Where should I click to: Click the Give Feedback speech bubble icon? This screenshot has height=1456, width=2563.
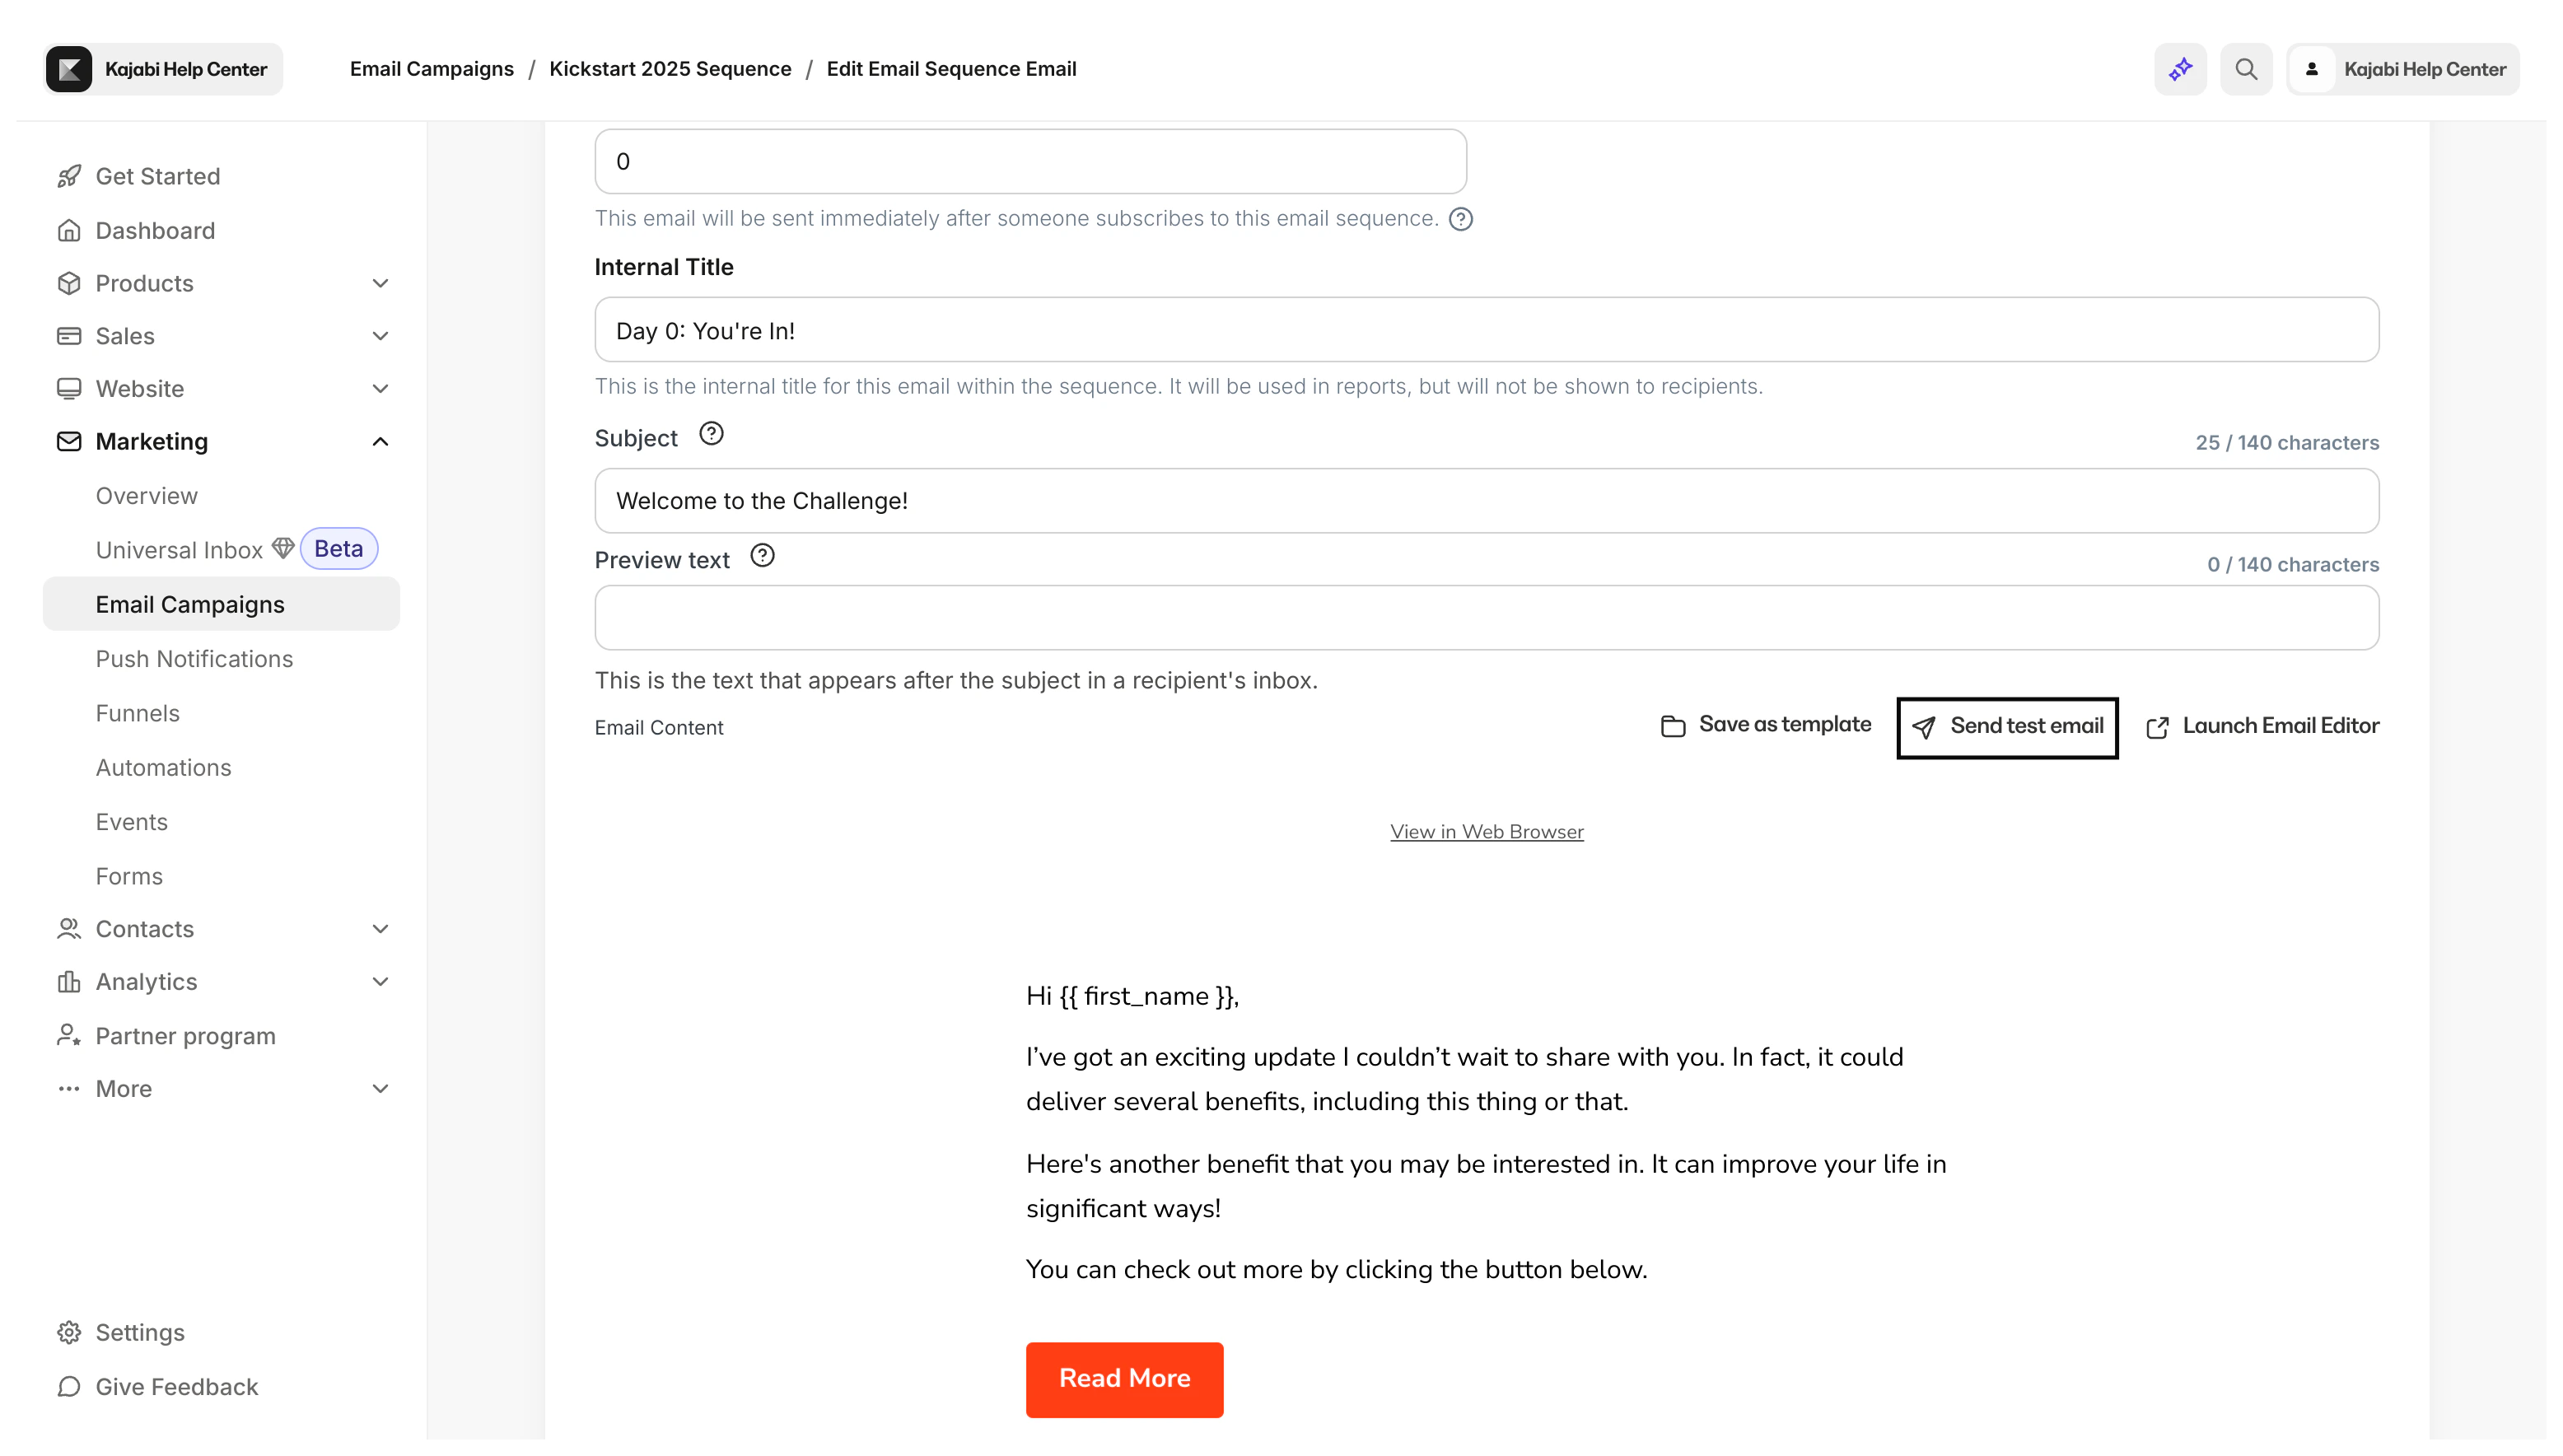[x=68, y=1387]
